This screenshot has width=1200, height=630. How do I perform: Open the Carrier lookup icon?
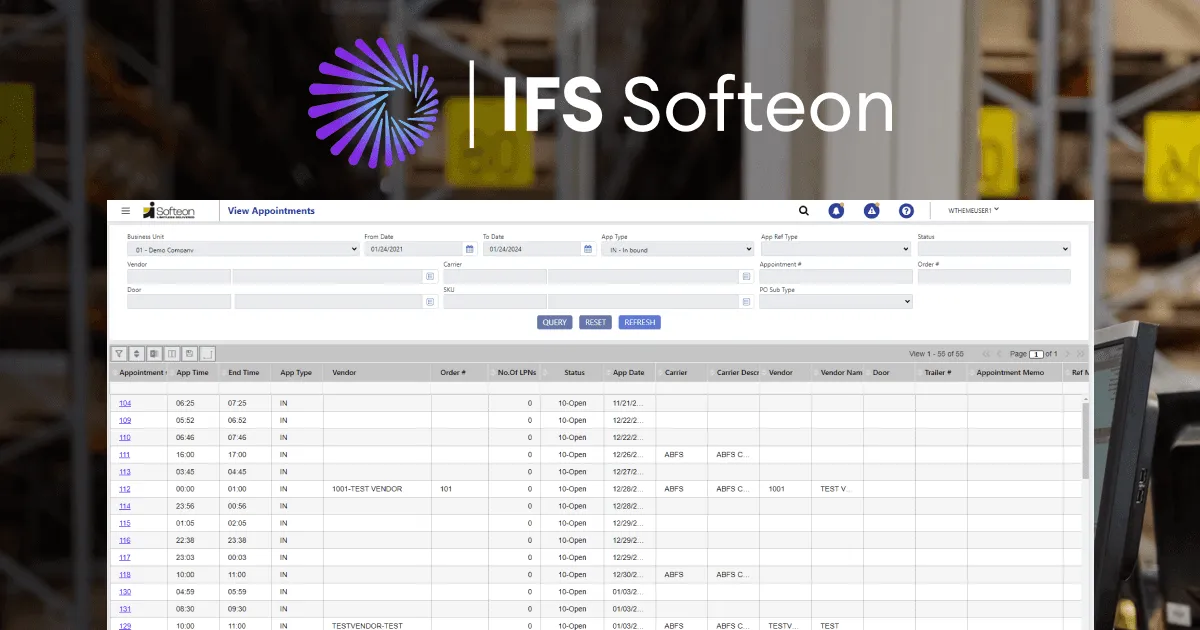746,276
